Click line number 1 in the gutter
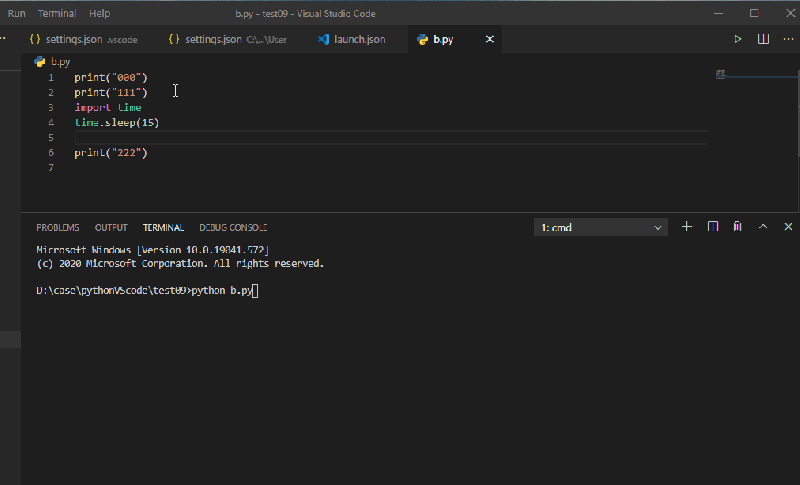This screenshot has width=800, height=485. click(51, 78)
